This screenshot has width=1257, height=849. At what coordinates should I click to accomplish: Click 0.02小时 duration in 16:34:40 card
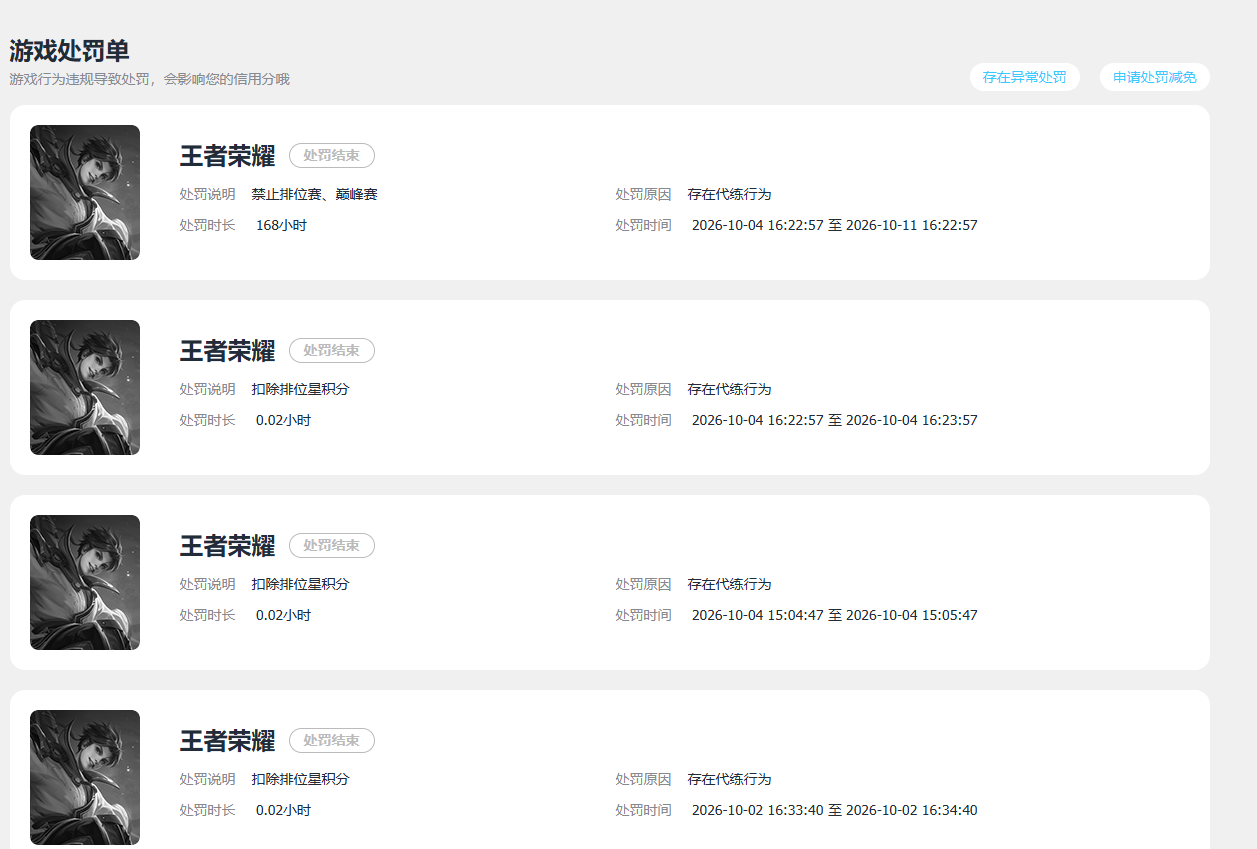(x=283, y=810)
